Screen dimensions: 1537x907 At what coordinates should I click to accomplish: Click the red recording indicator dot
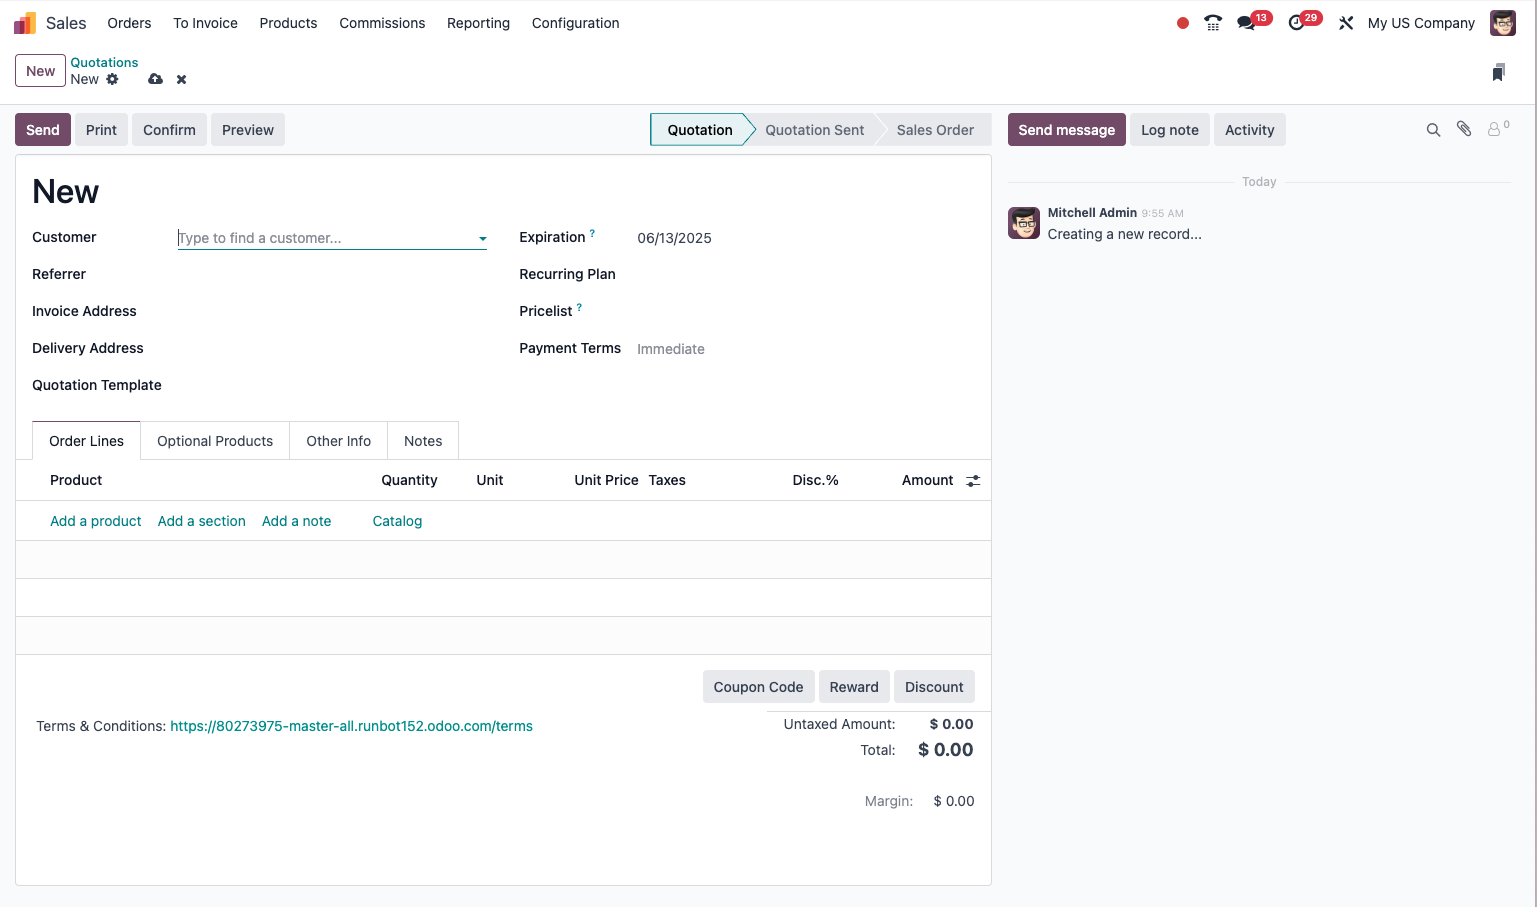[x=1183, y=23]
